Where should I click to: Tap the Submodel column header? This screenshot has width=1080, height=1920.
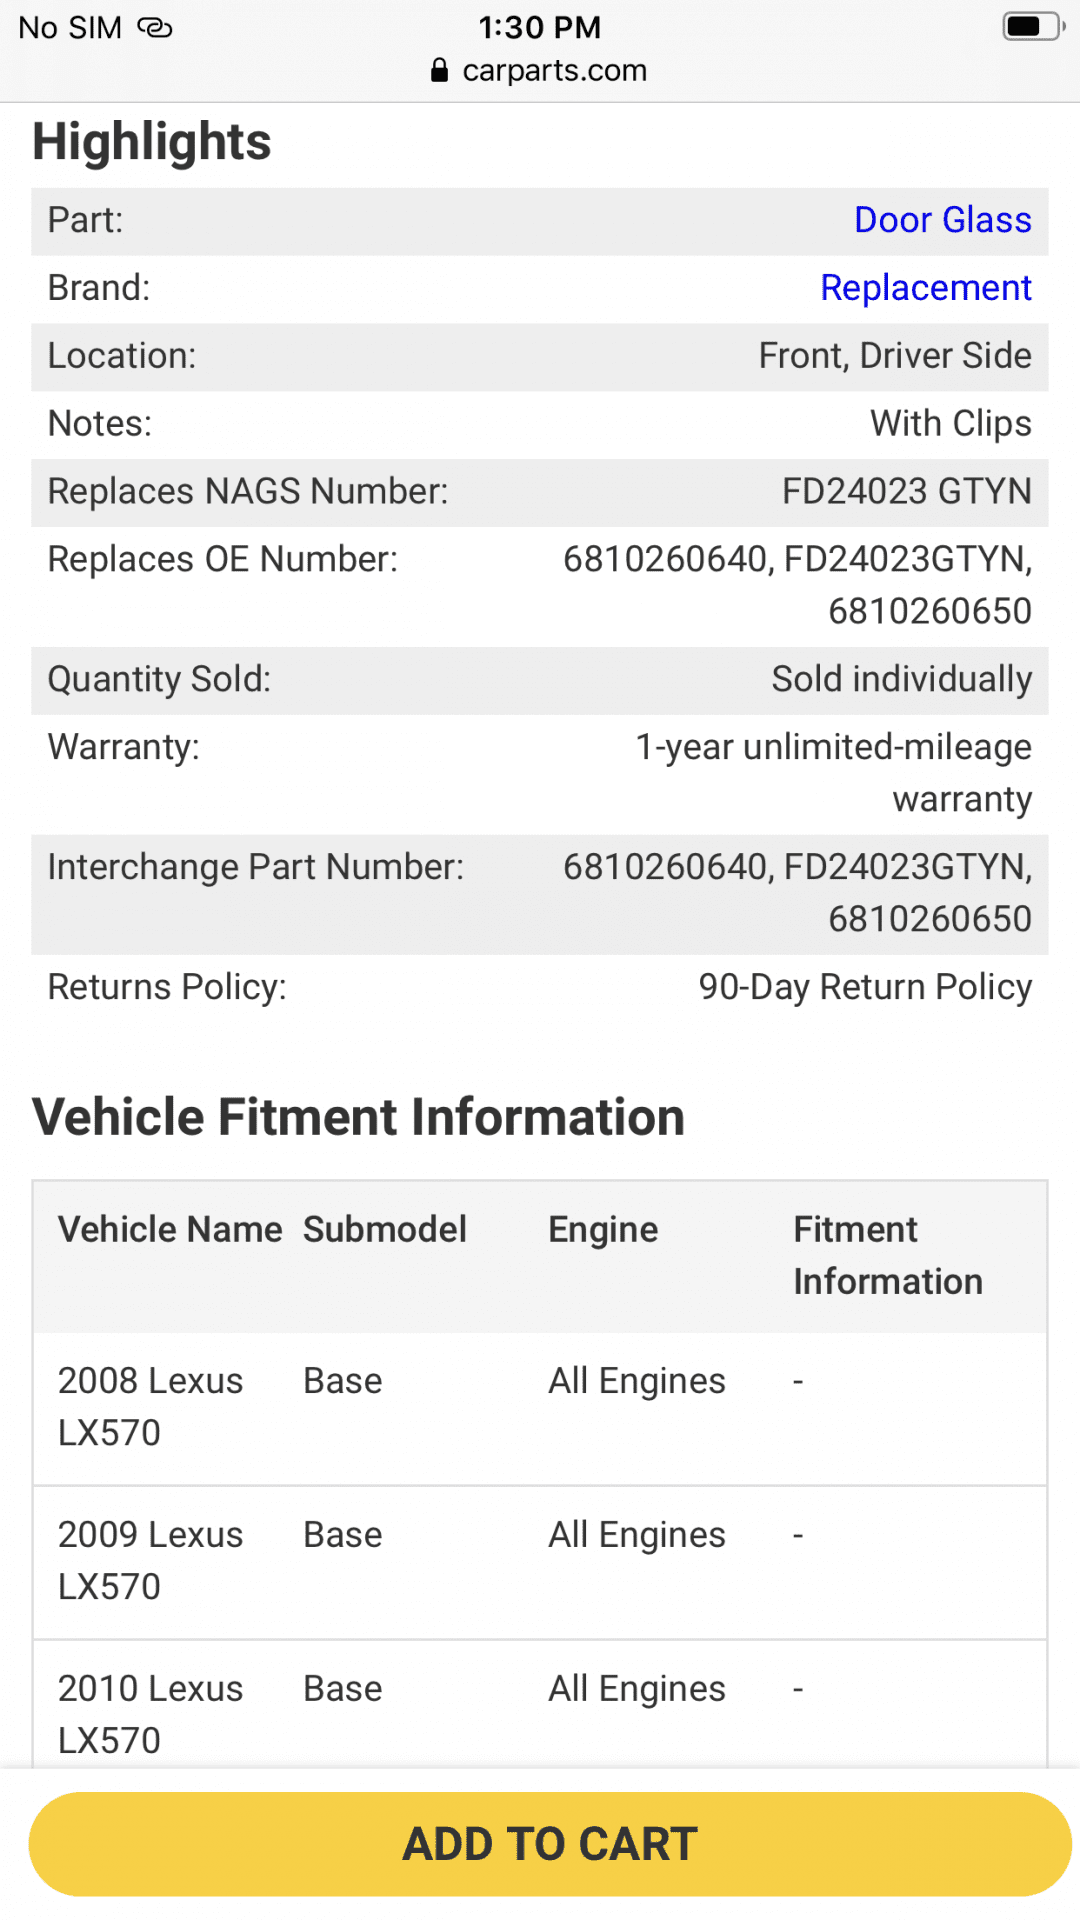[x=385, y=1230]
